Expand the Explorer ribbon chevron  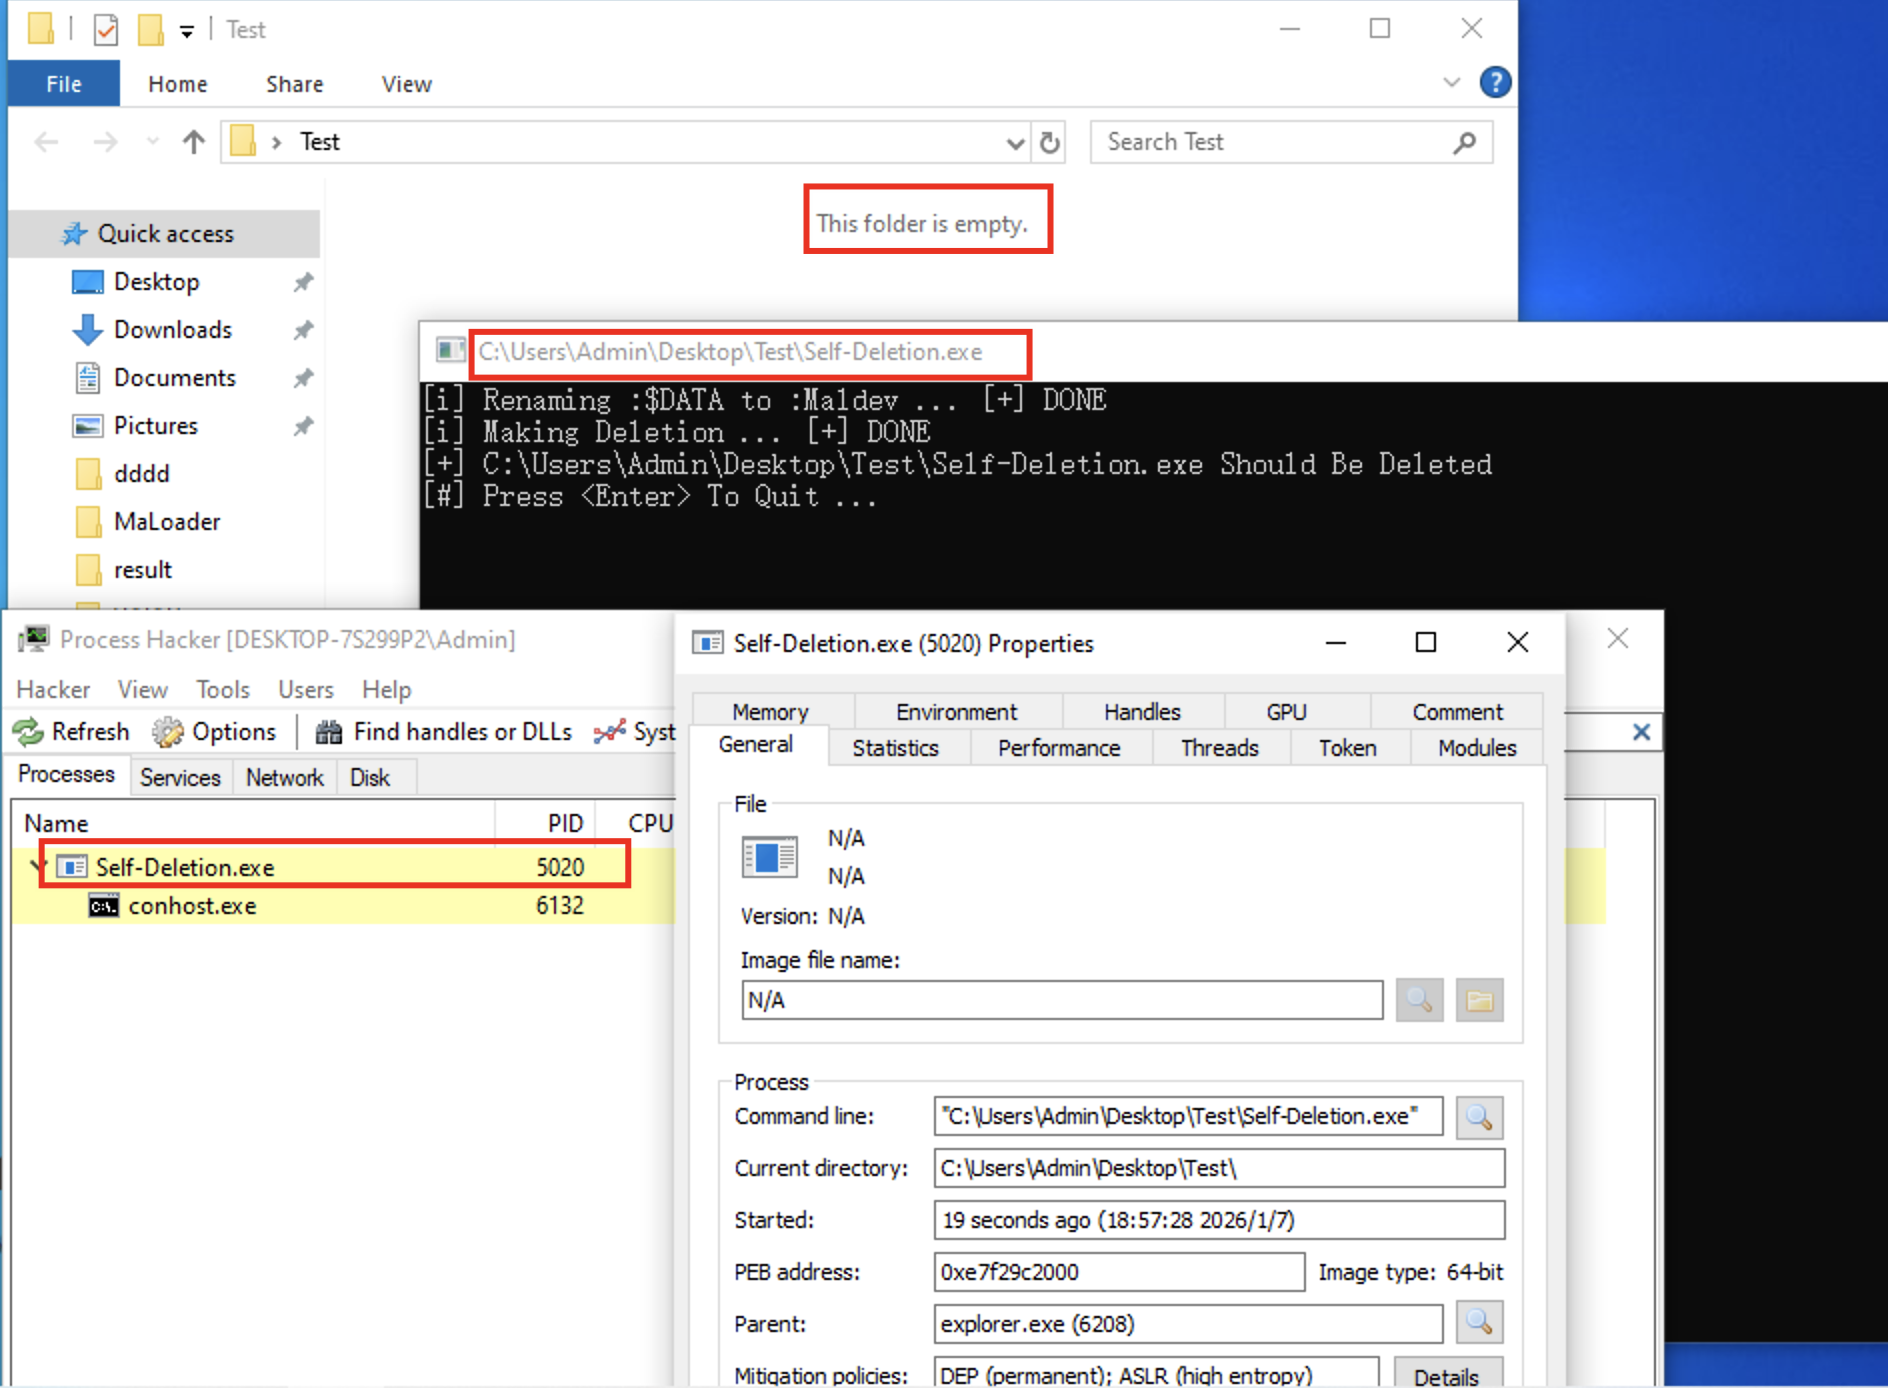pos(1451,83)
